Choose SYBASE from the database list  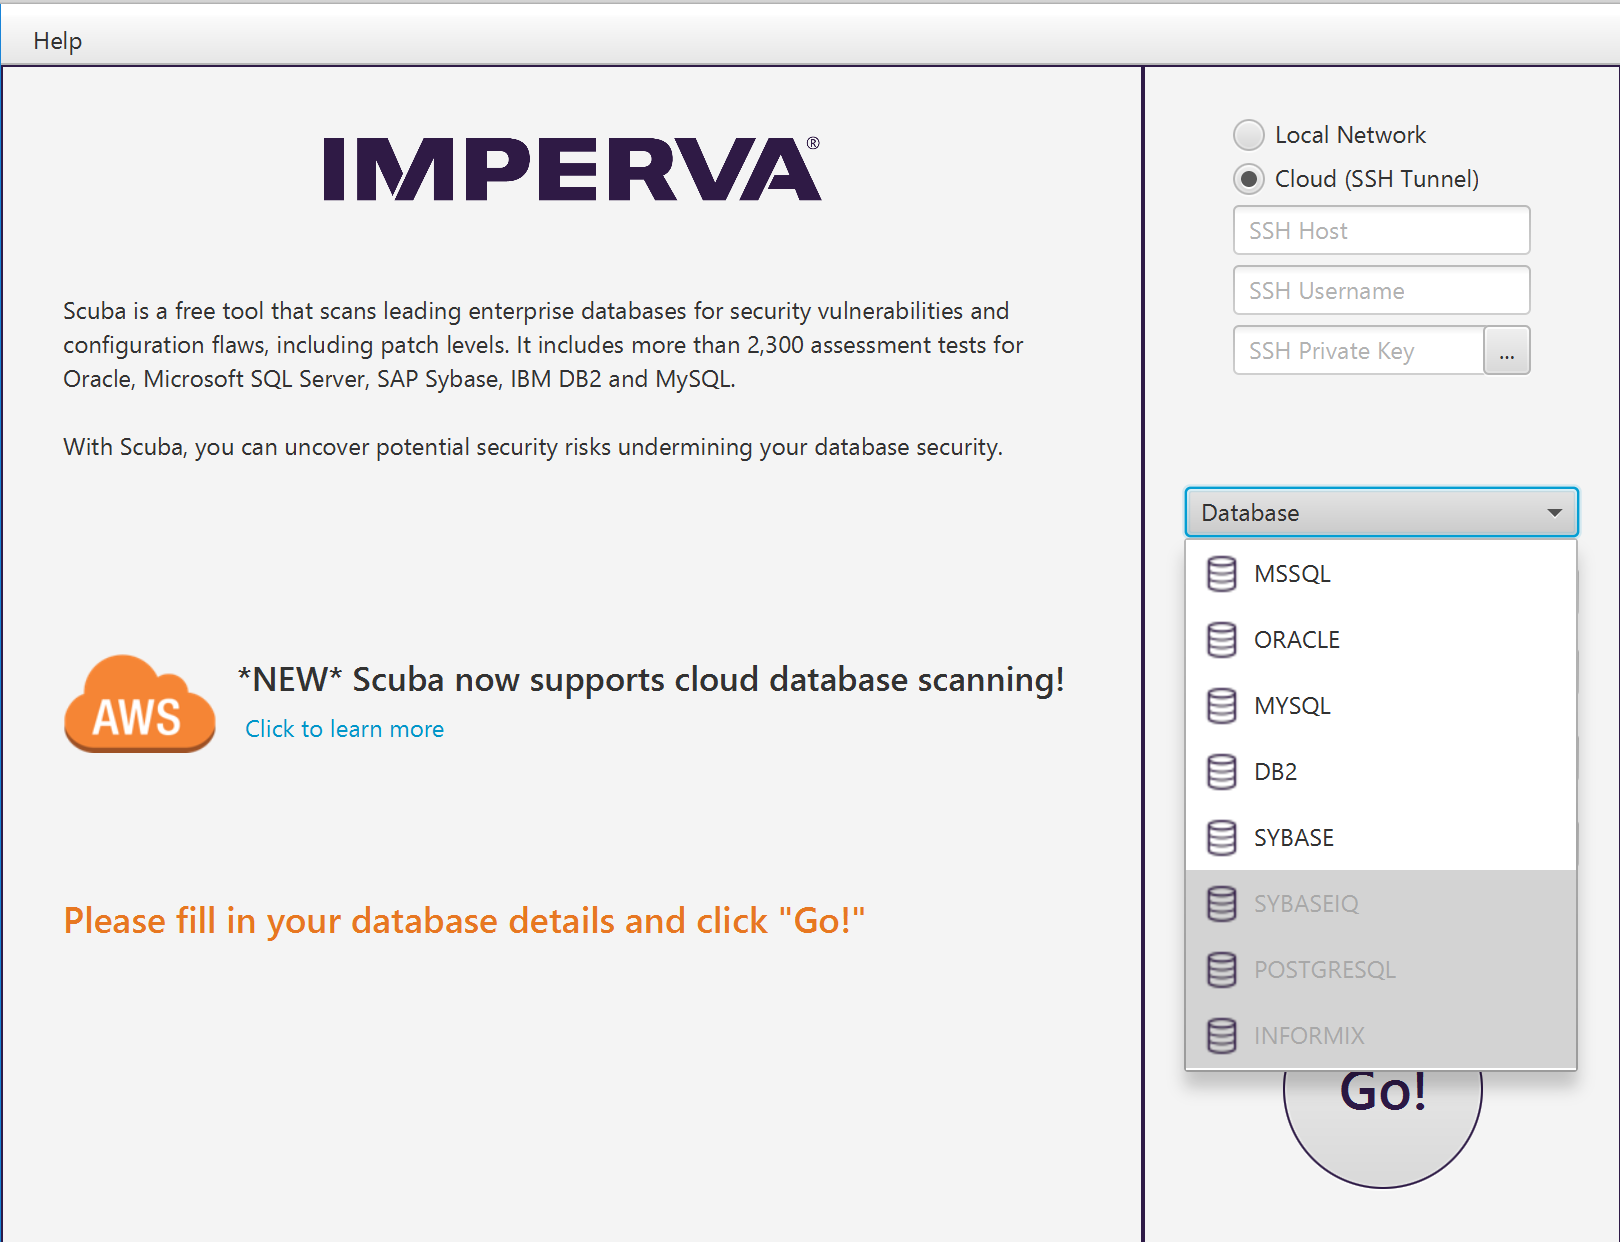pos(1381,838)
